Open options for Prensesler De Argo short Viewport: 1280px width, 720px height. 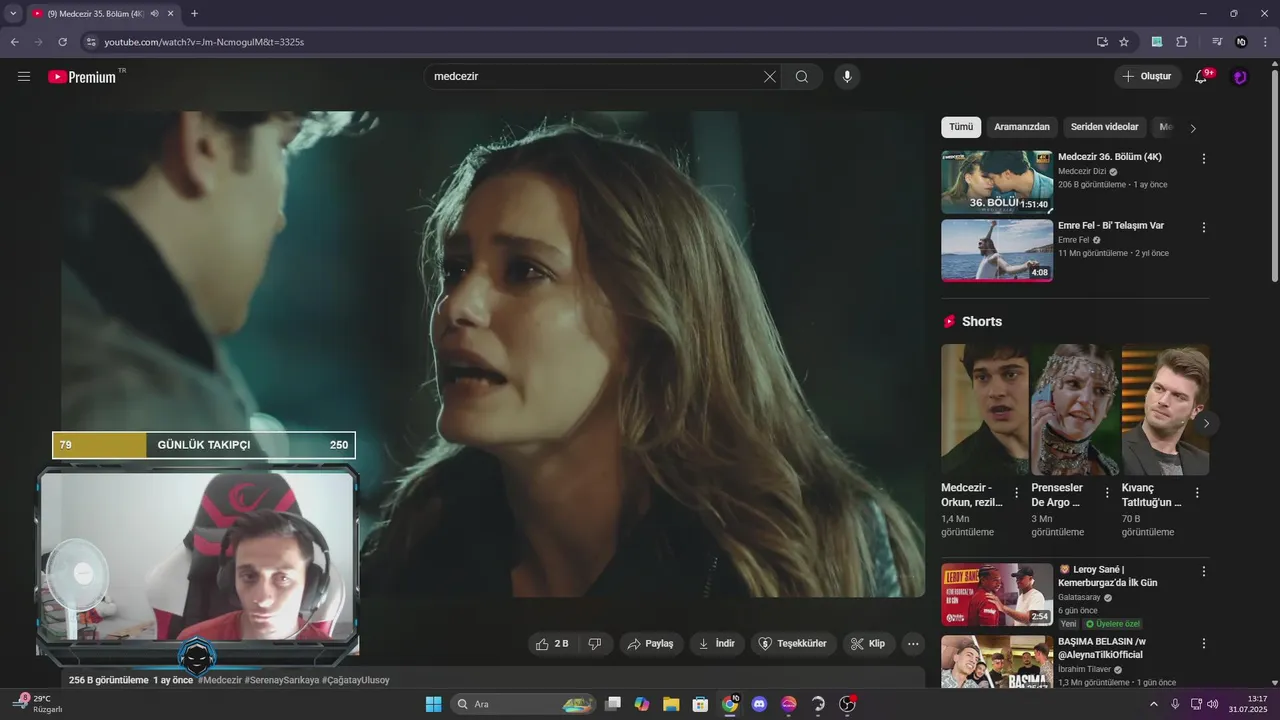click(x=1107, y=493)
